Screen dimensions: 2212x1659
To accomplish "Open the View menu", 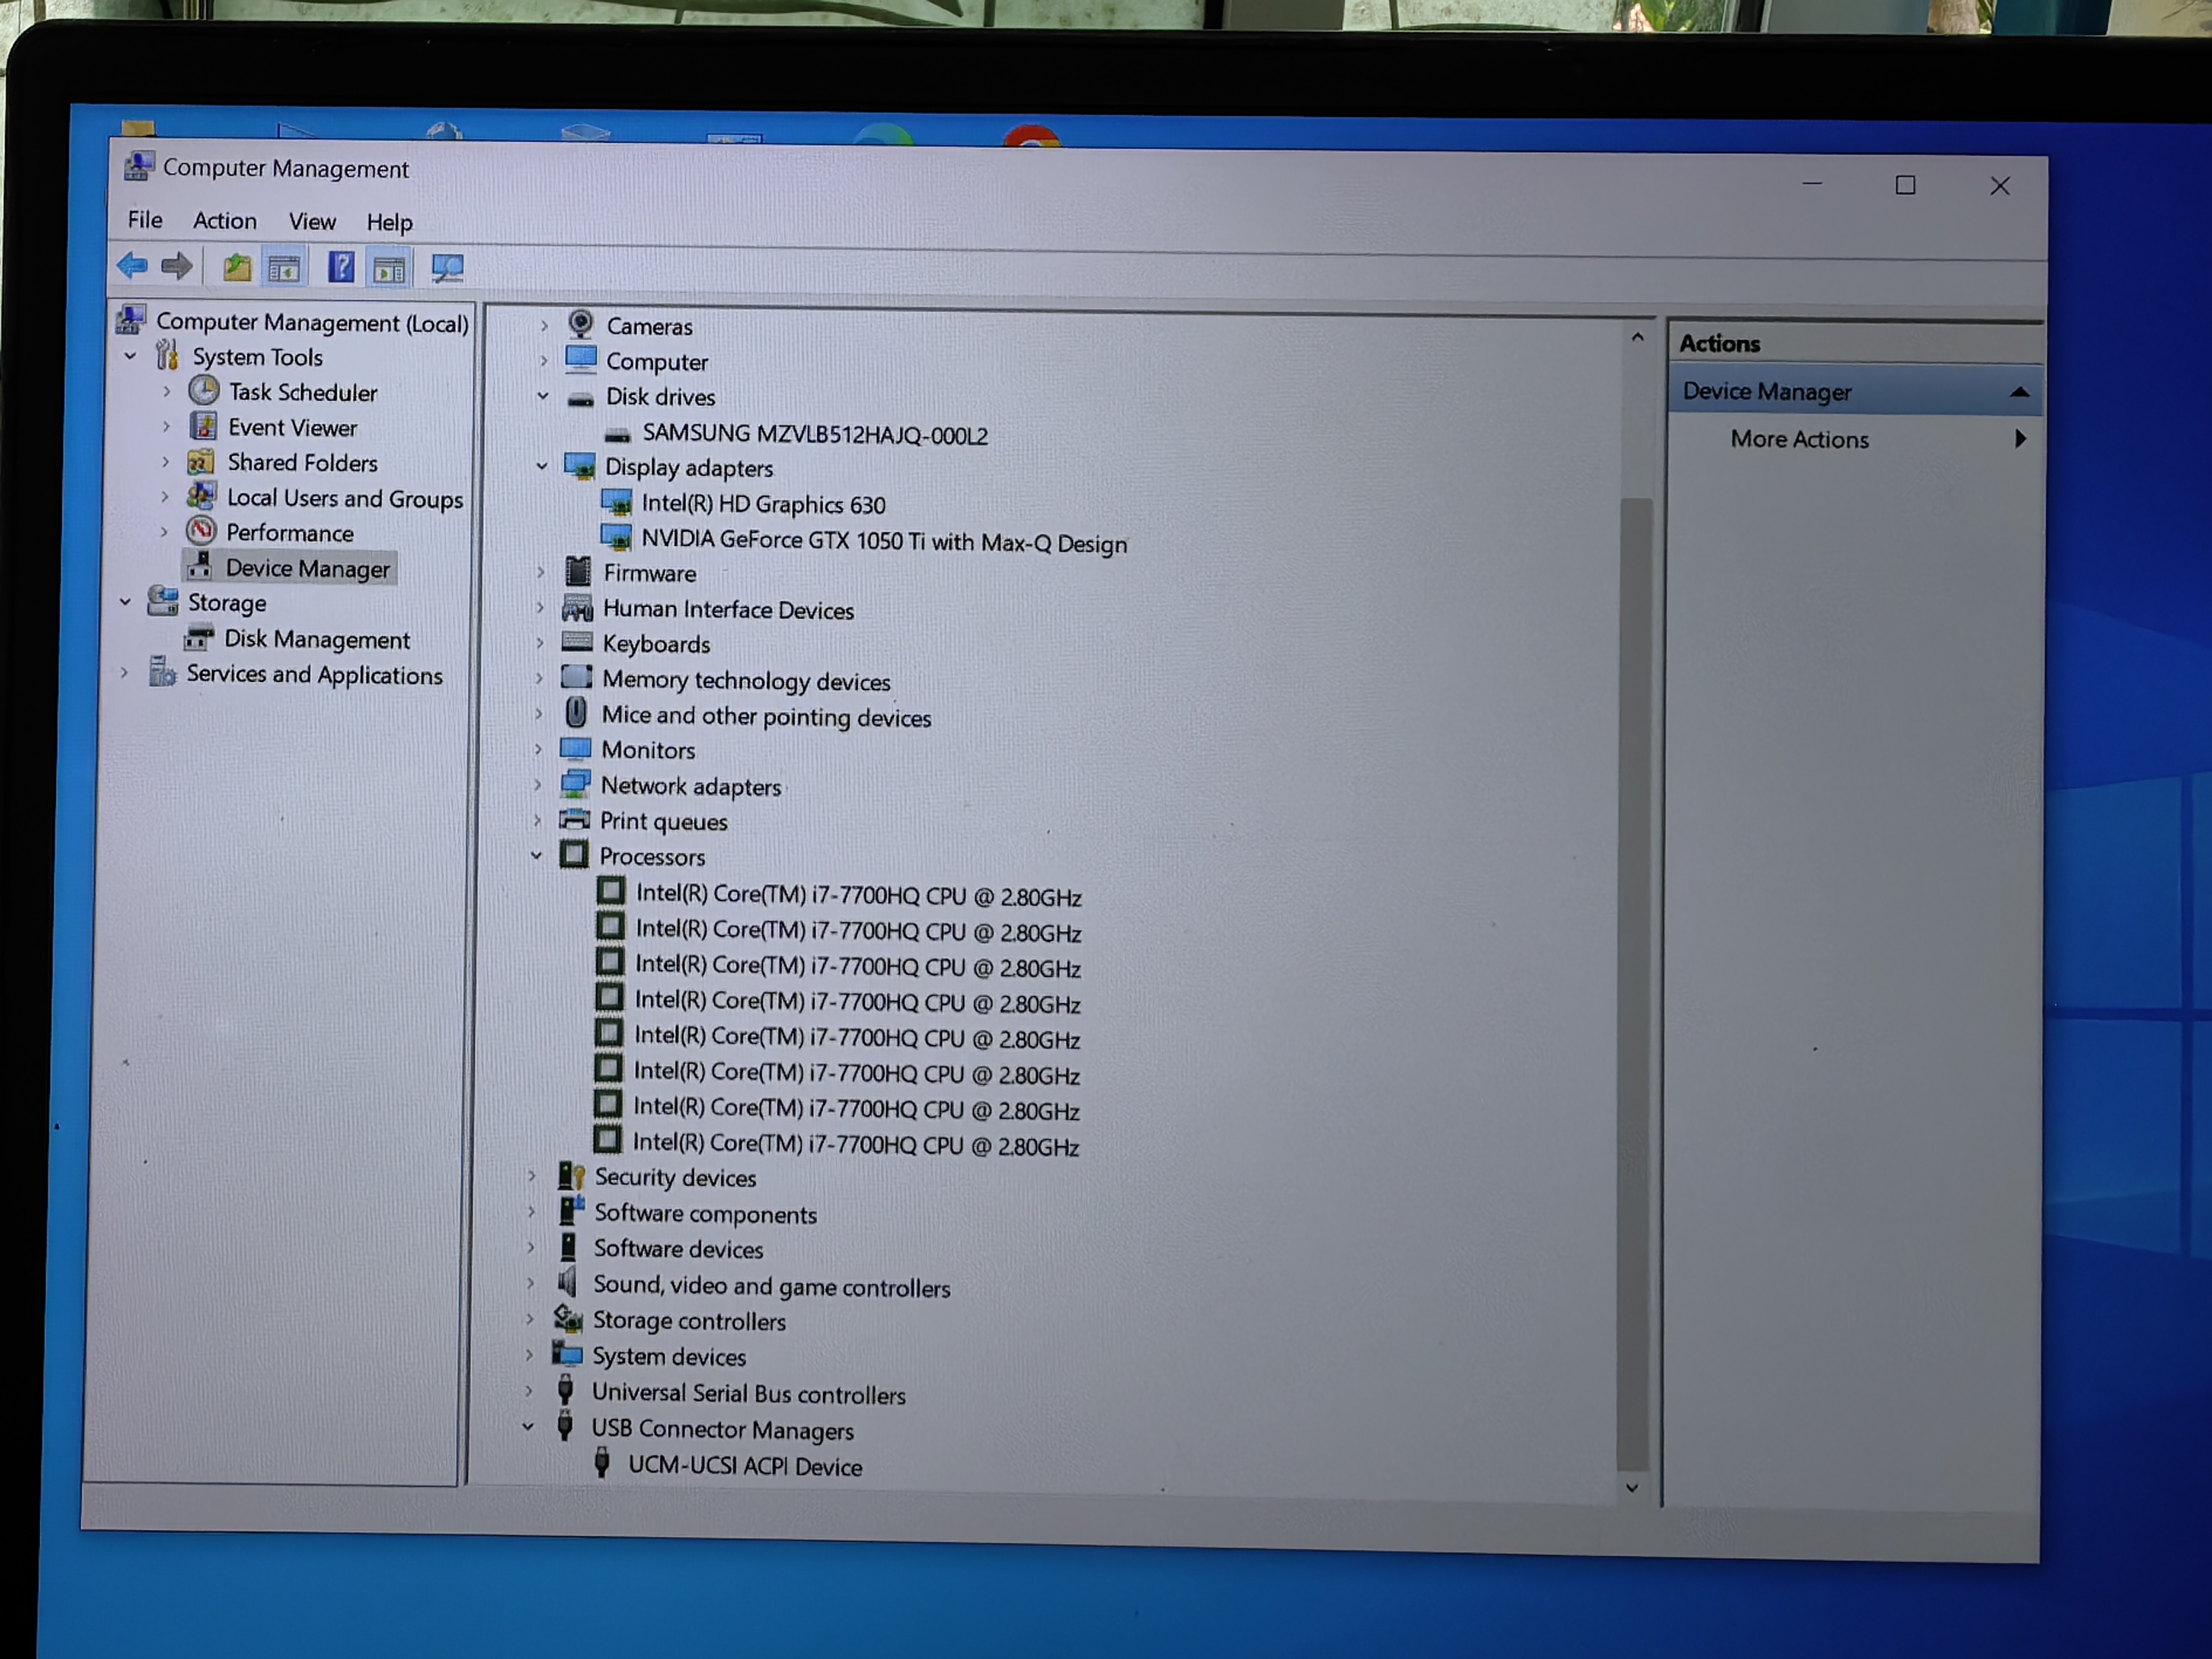I will [312, 222].
